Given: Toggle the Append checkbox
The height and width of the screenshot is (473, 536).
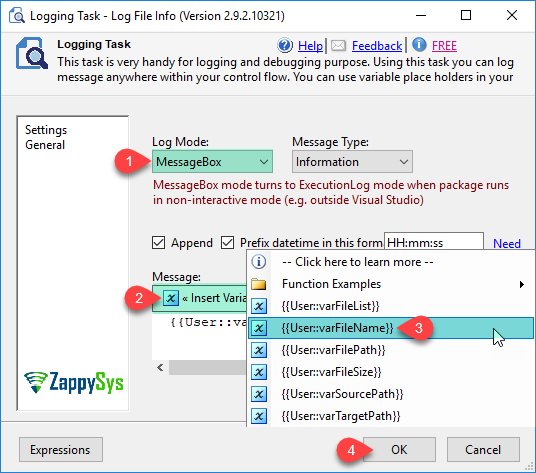Looking at the screenshot, I should point(158,243).
